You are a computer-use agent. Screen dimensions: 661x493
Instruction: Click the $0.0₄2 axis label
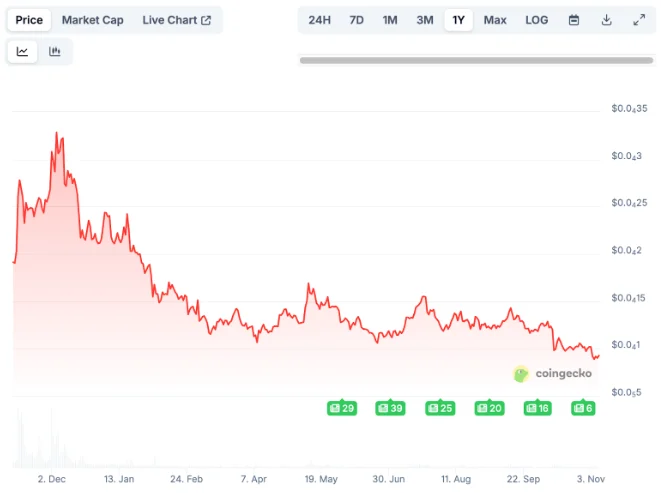627,251
